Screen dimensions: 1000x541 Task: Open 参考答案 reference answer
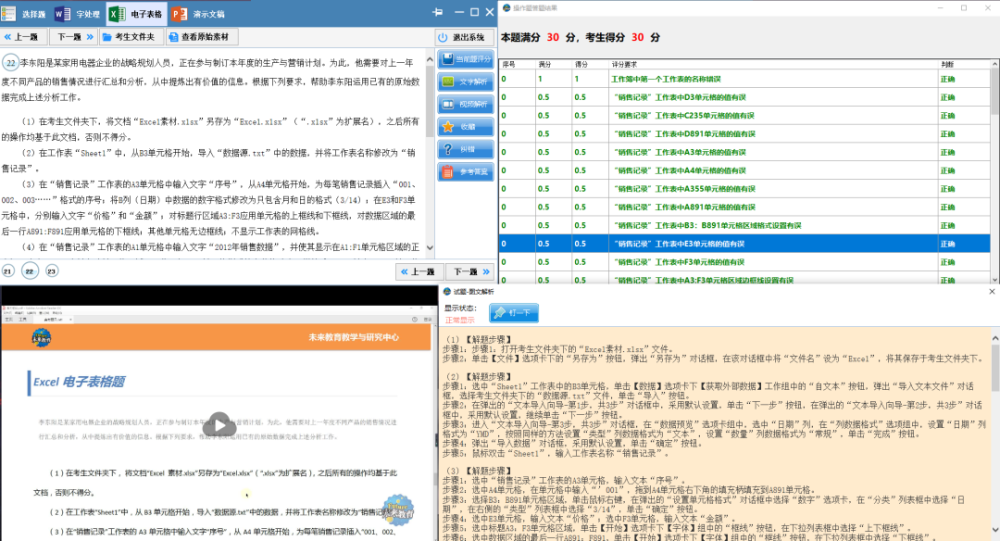click(x=466, y=172)
